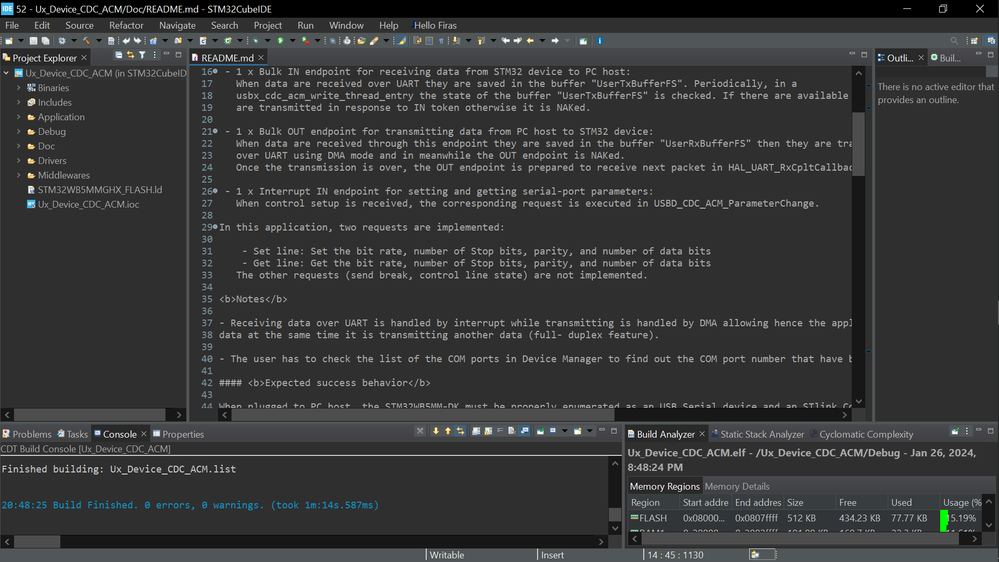
Task: Expand the Doc folder node
Action: 18,147
